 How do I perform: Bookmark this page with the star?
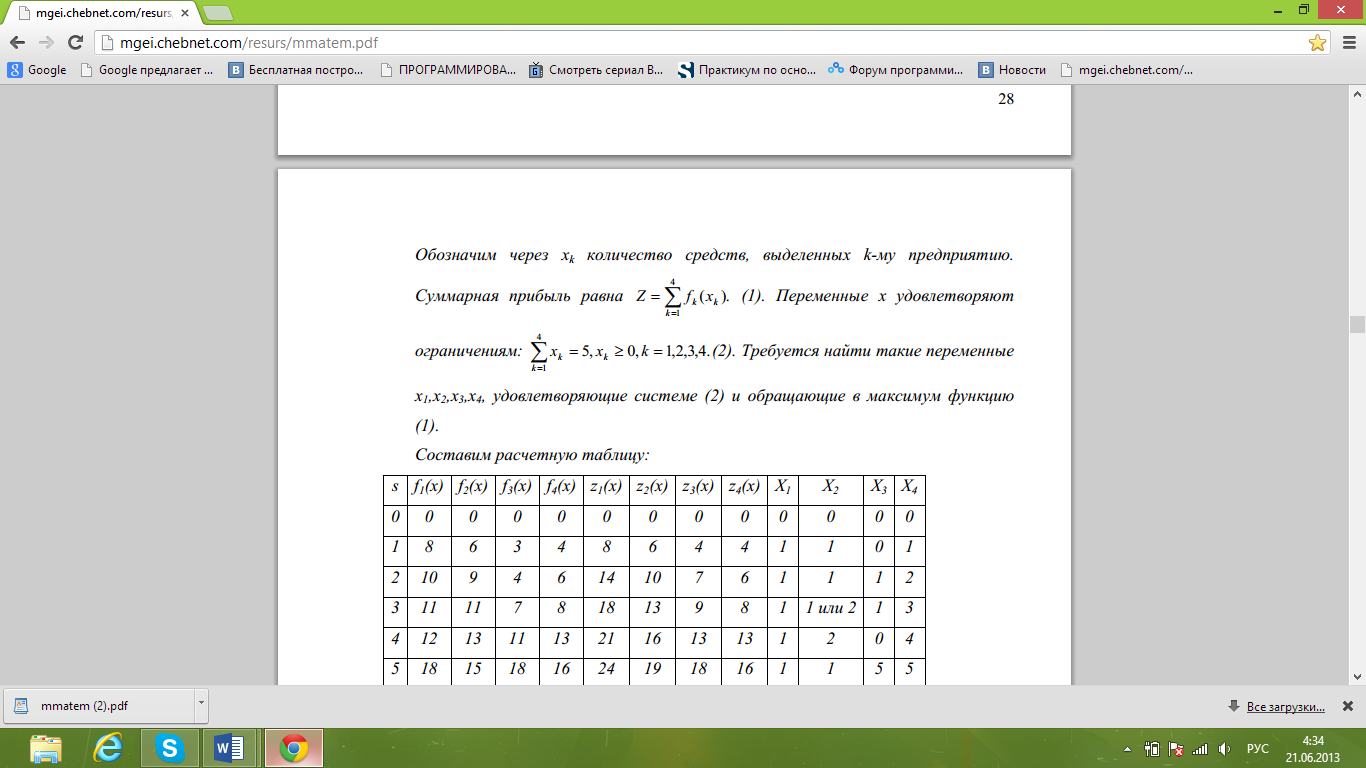(x=1317, y=42)
